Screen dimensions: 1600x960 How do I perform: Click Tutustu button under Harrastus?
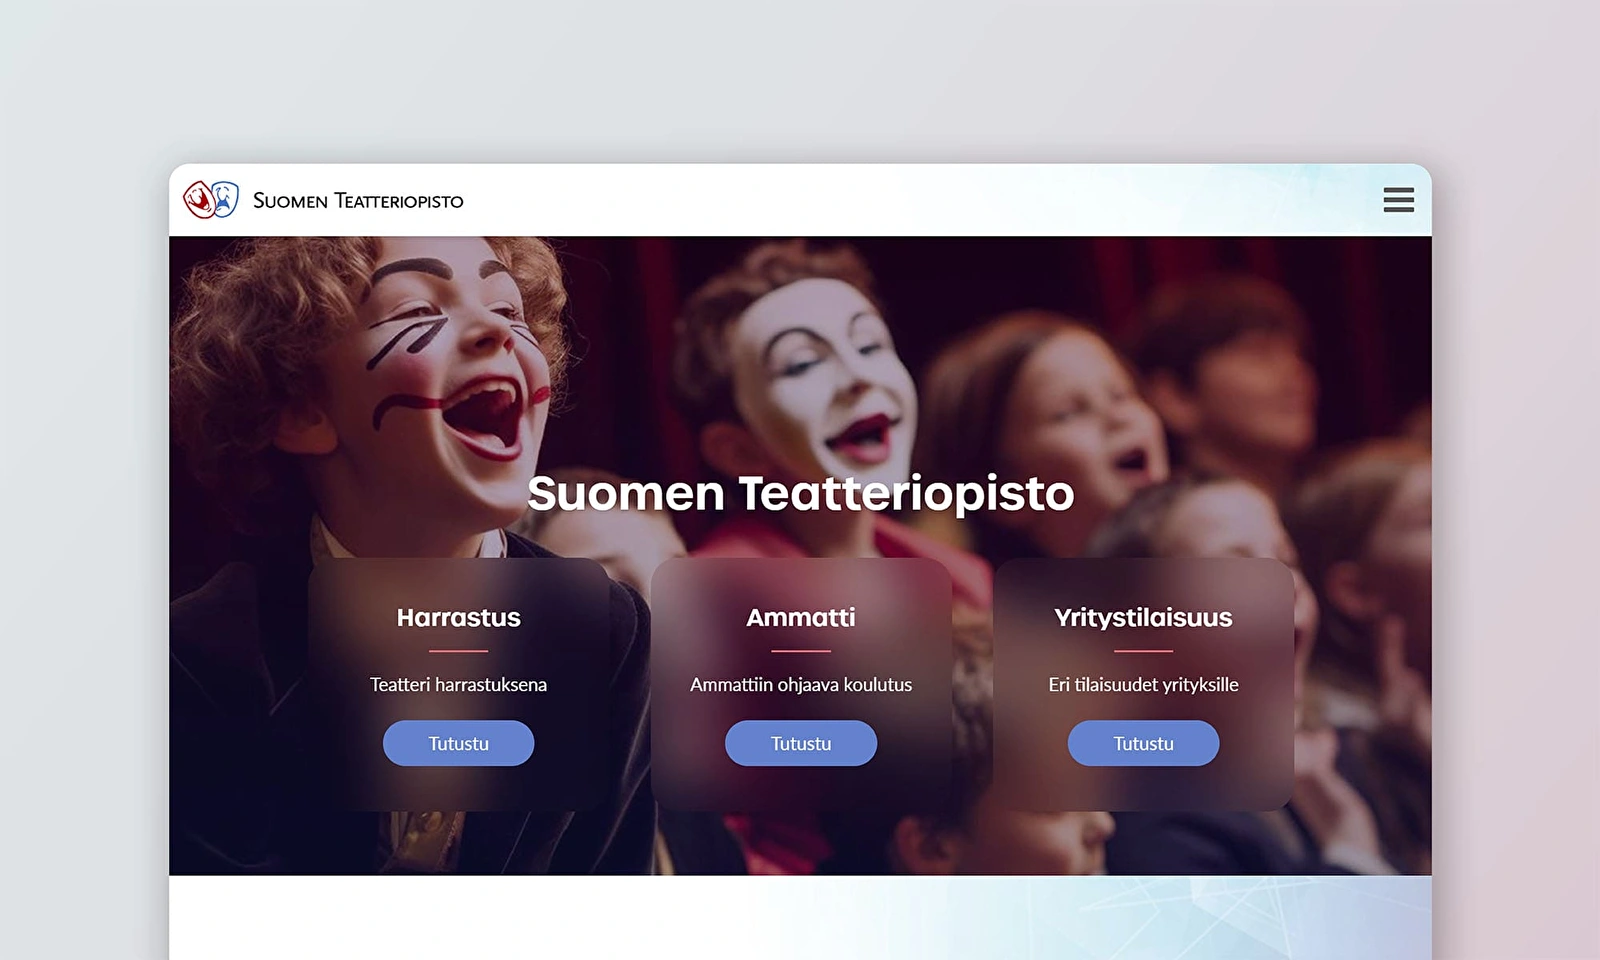click(458, 743)
